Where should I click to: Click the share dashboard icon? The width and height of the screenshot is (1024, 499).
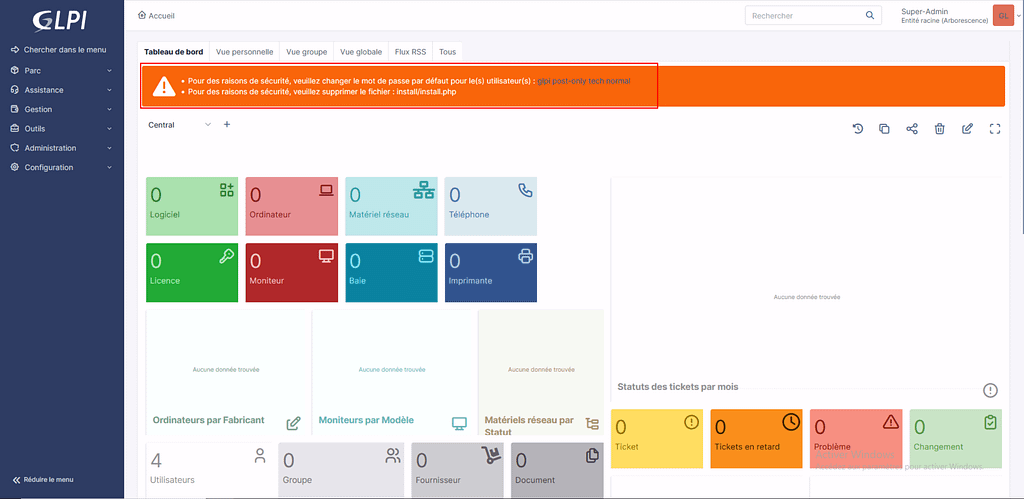[x=911, y=129]
